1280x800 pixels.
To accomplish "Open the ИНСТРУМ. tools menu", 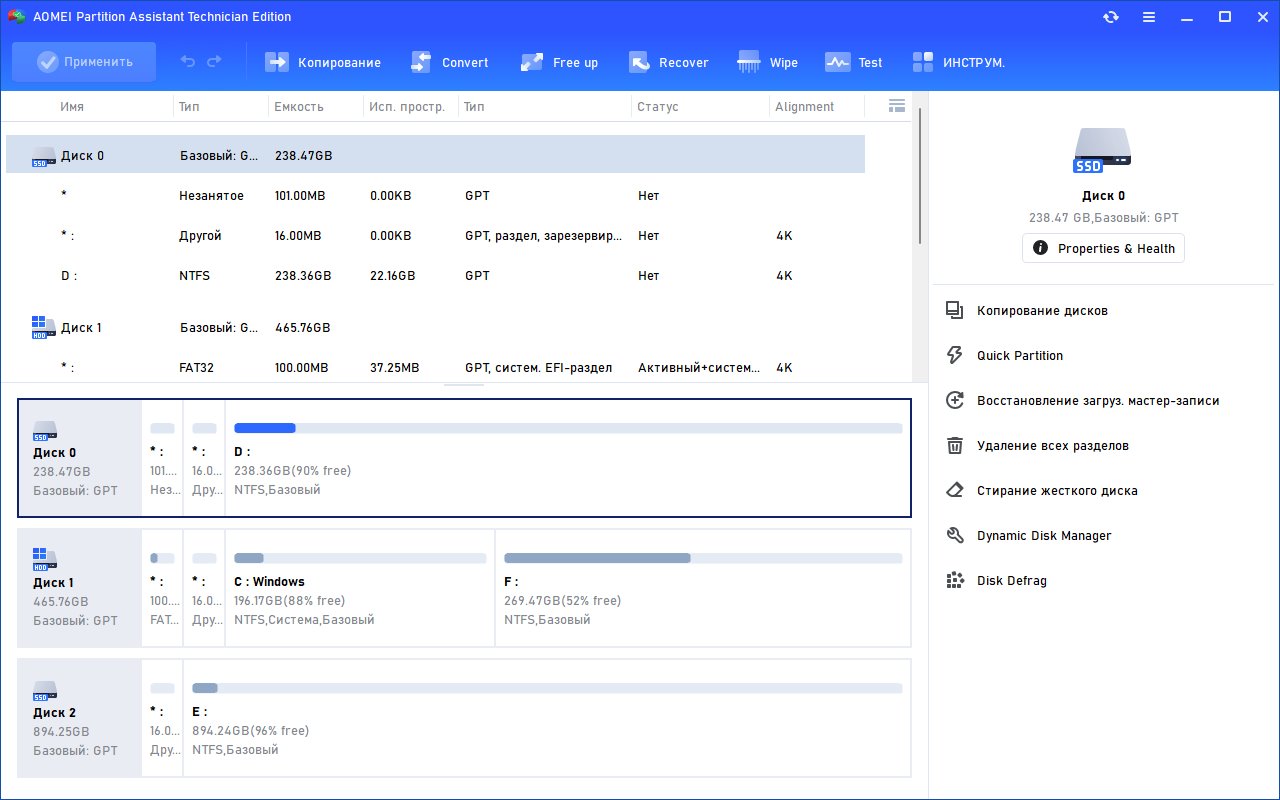I will pyautogui.click(x=958, y=62).
